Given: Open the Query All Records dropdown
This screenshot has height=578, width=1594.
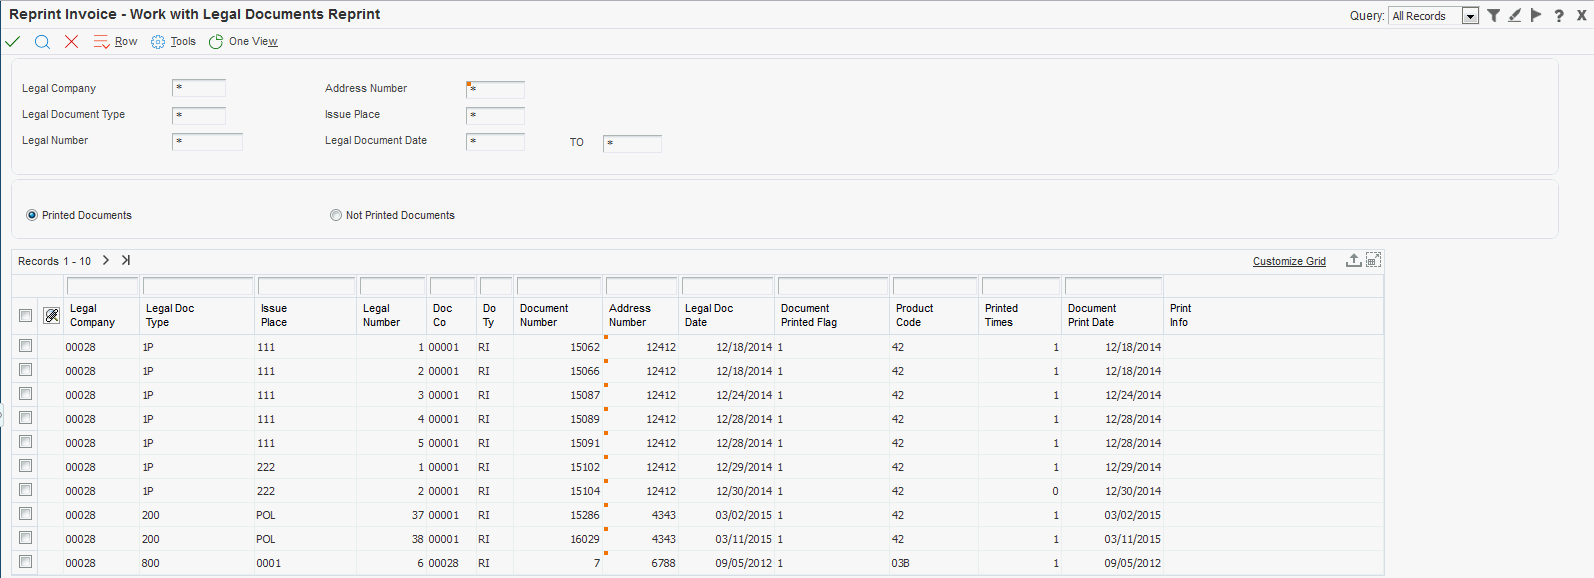Looking at the screenshot, I should point(1470,16).
